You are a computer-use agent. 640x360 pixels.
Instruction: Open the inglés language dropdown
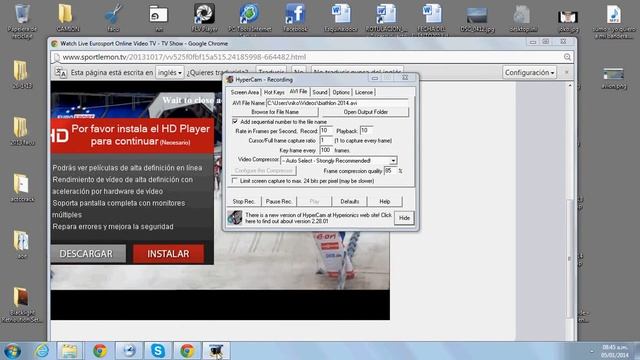(170, 72)
